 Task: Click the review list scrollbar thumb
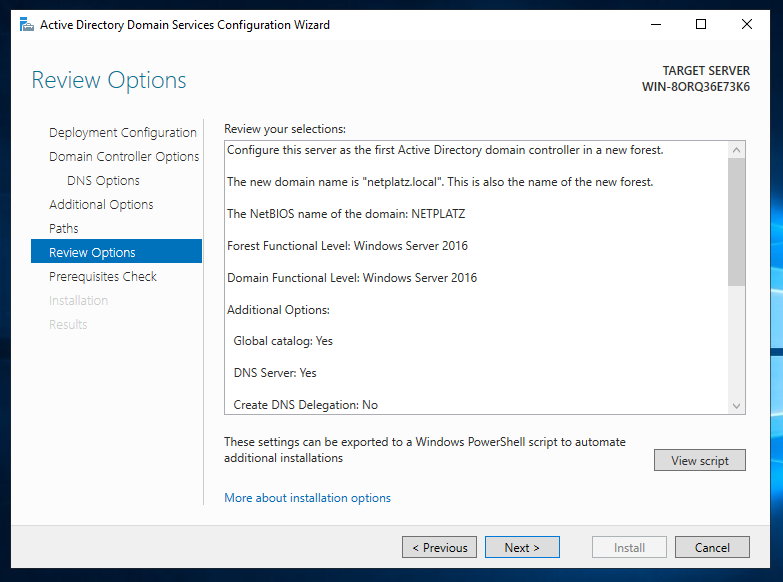[737, 222]
